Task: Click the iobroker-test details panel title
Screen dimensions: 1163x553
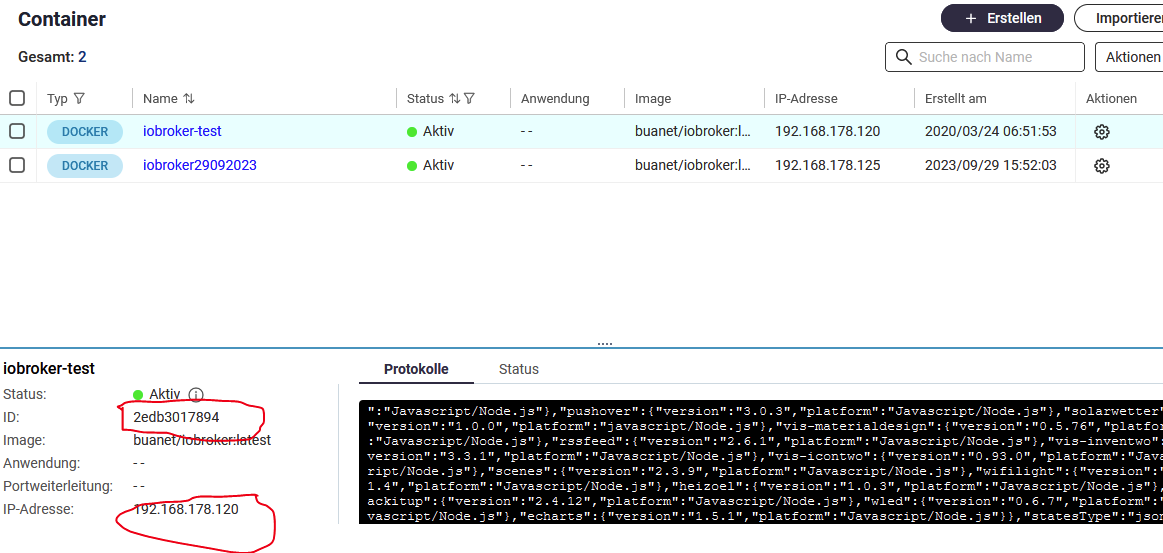Action: click(x=49, y=368)
